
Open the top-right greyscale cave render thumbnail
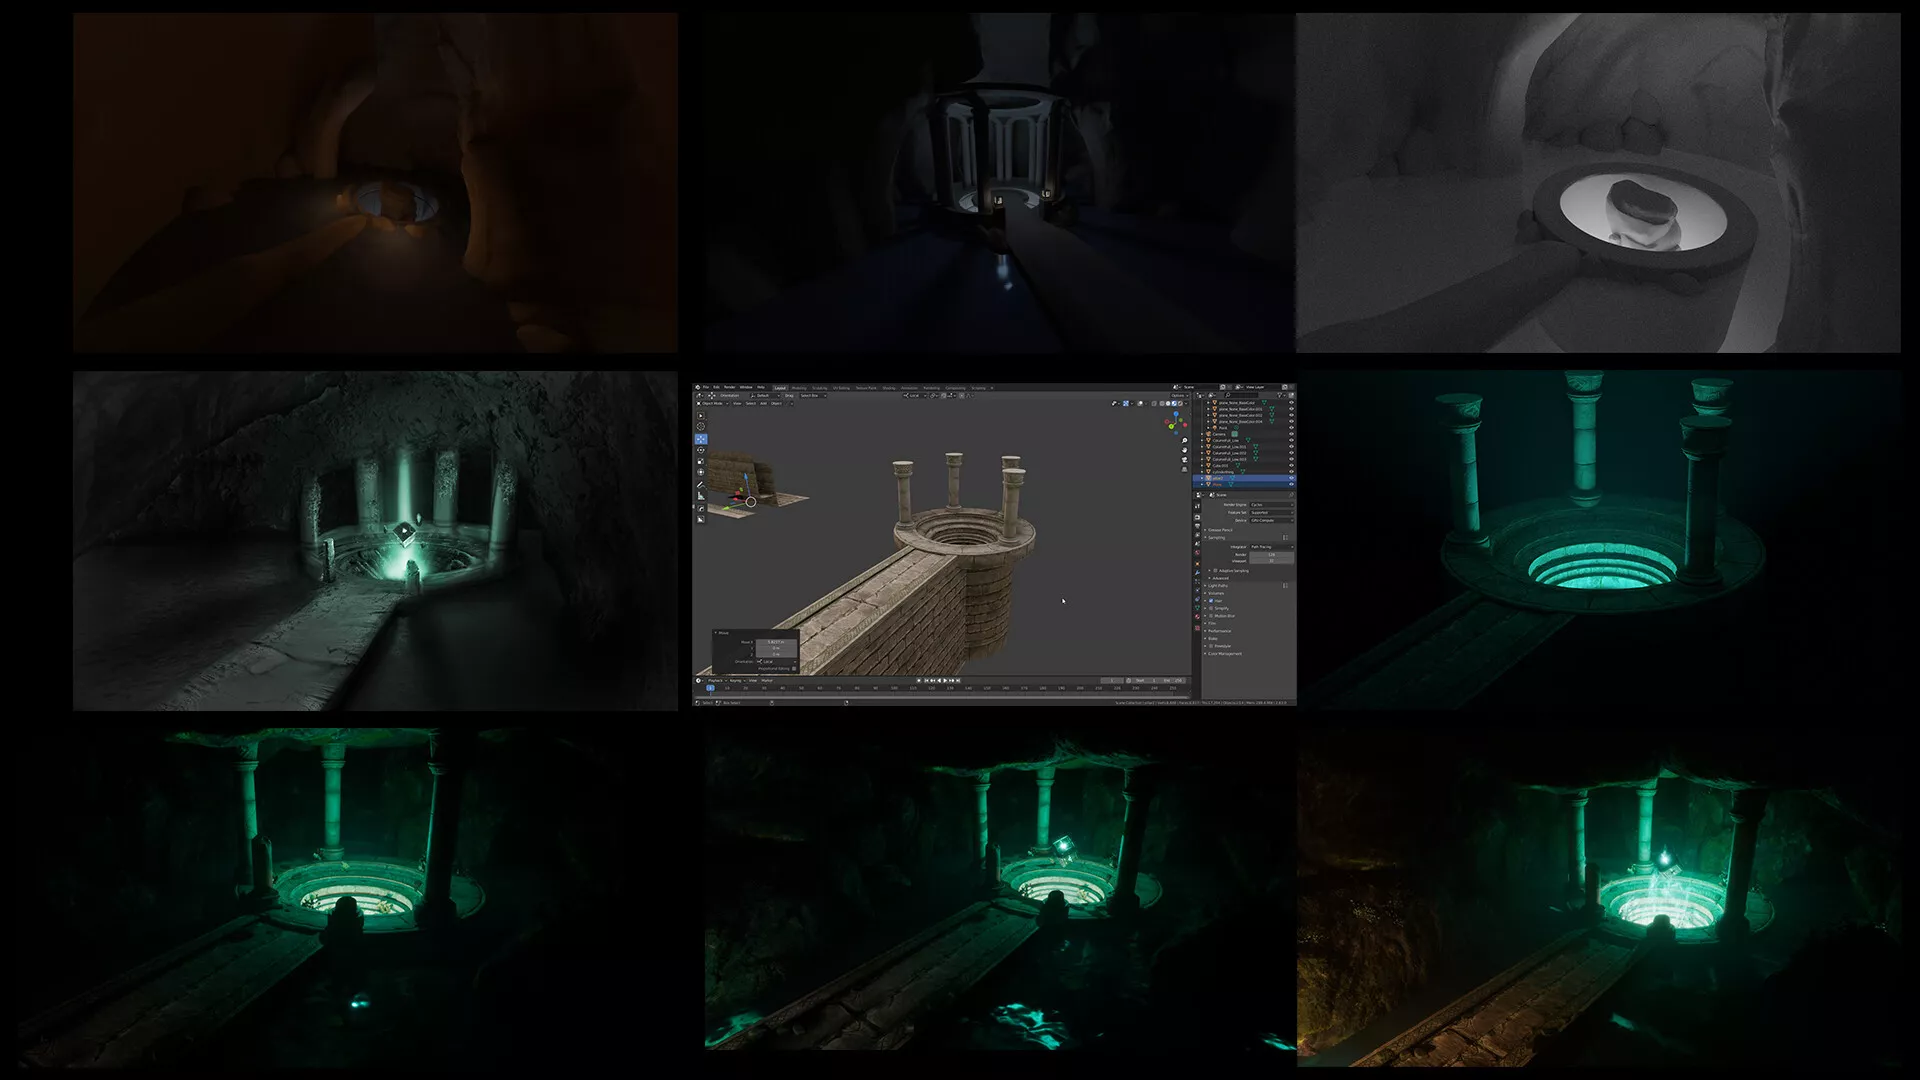pos(1598,183)
